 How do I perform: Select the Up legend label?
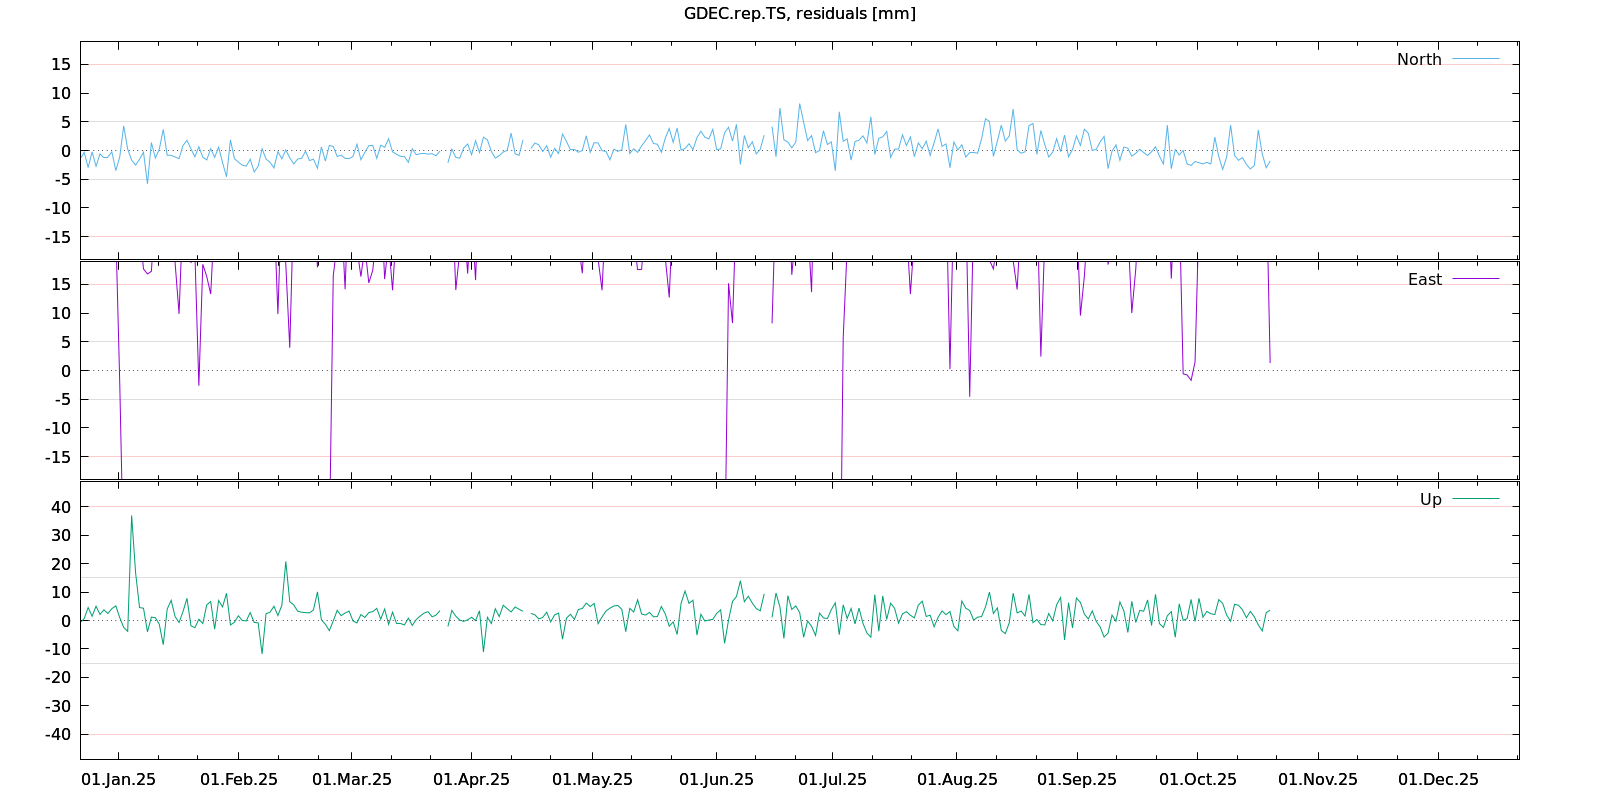(1430, 499)
